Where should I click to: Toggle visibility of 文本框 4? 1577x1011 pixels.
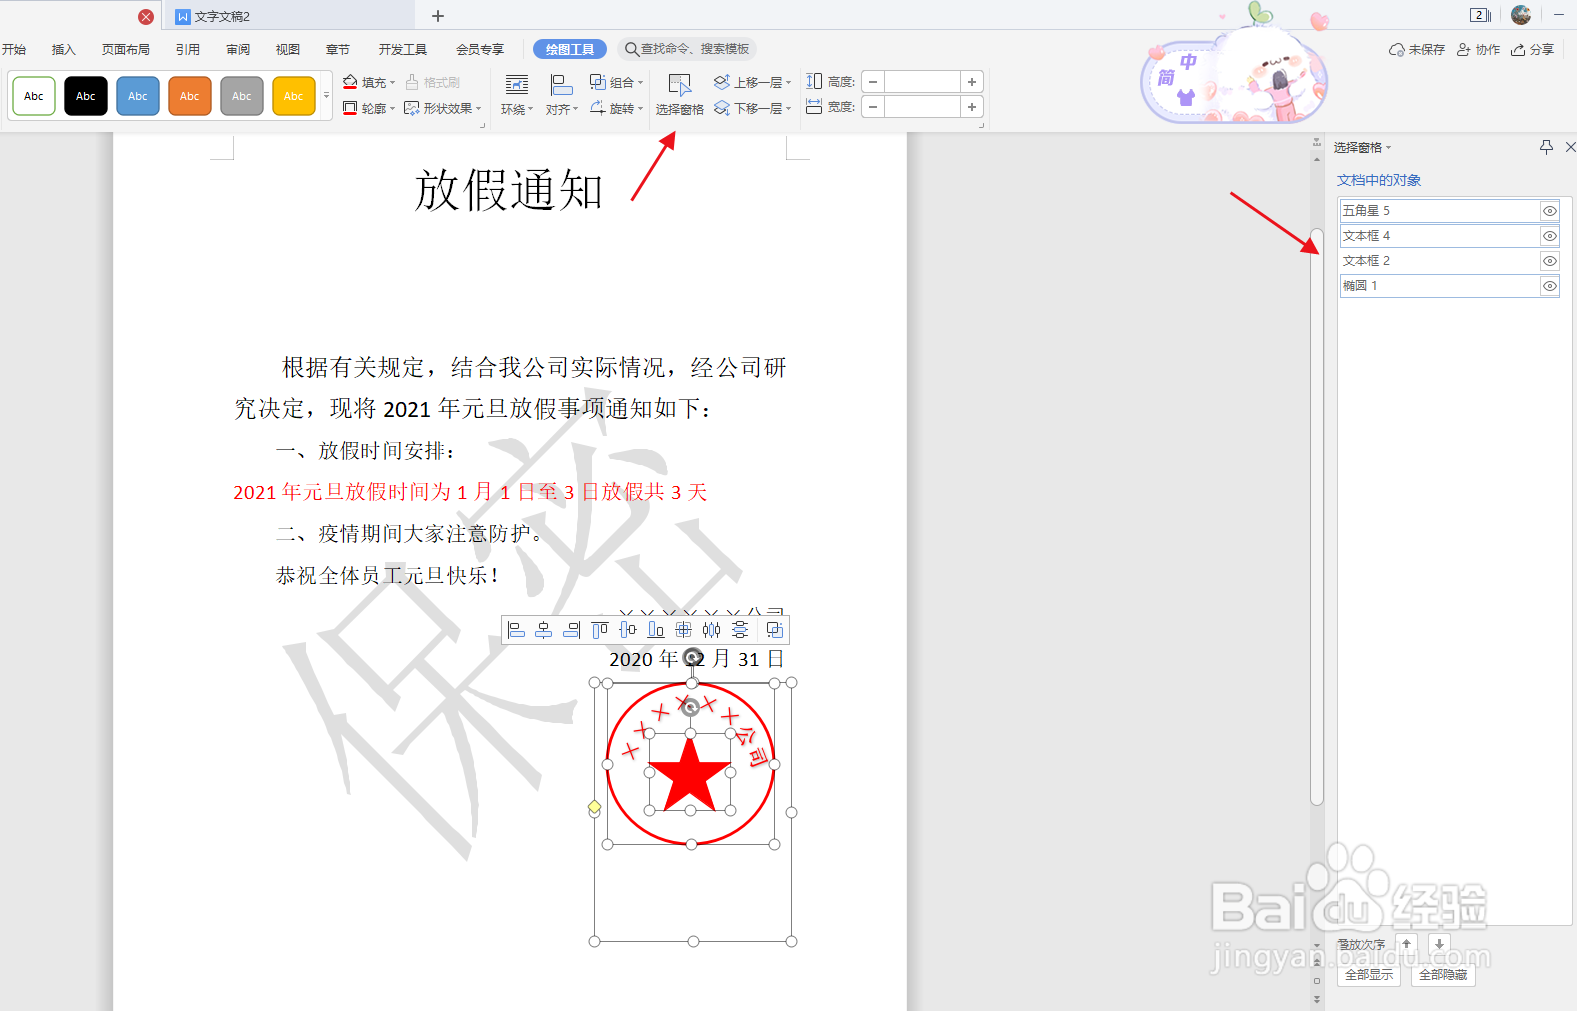click(x=1550, y=236)
